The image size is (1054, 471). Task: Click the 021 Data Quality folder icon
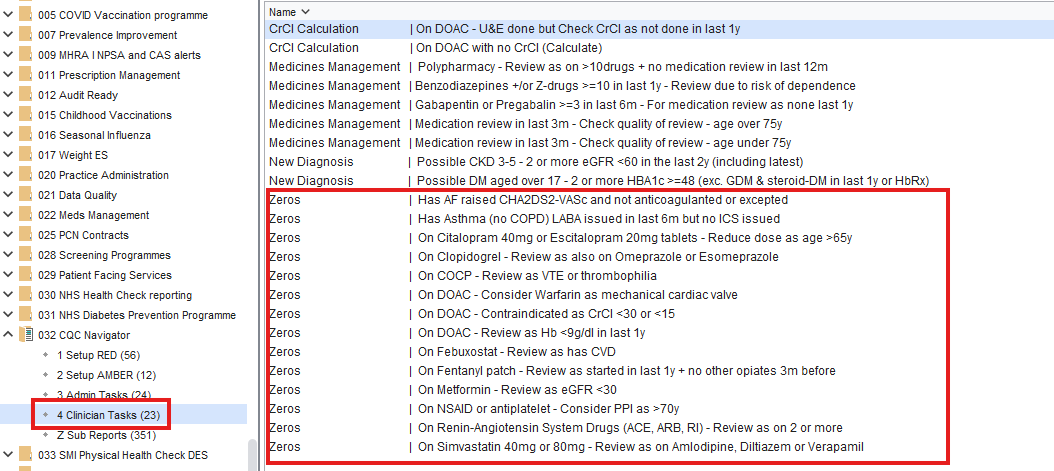tap(24, 195)
